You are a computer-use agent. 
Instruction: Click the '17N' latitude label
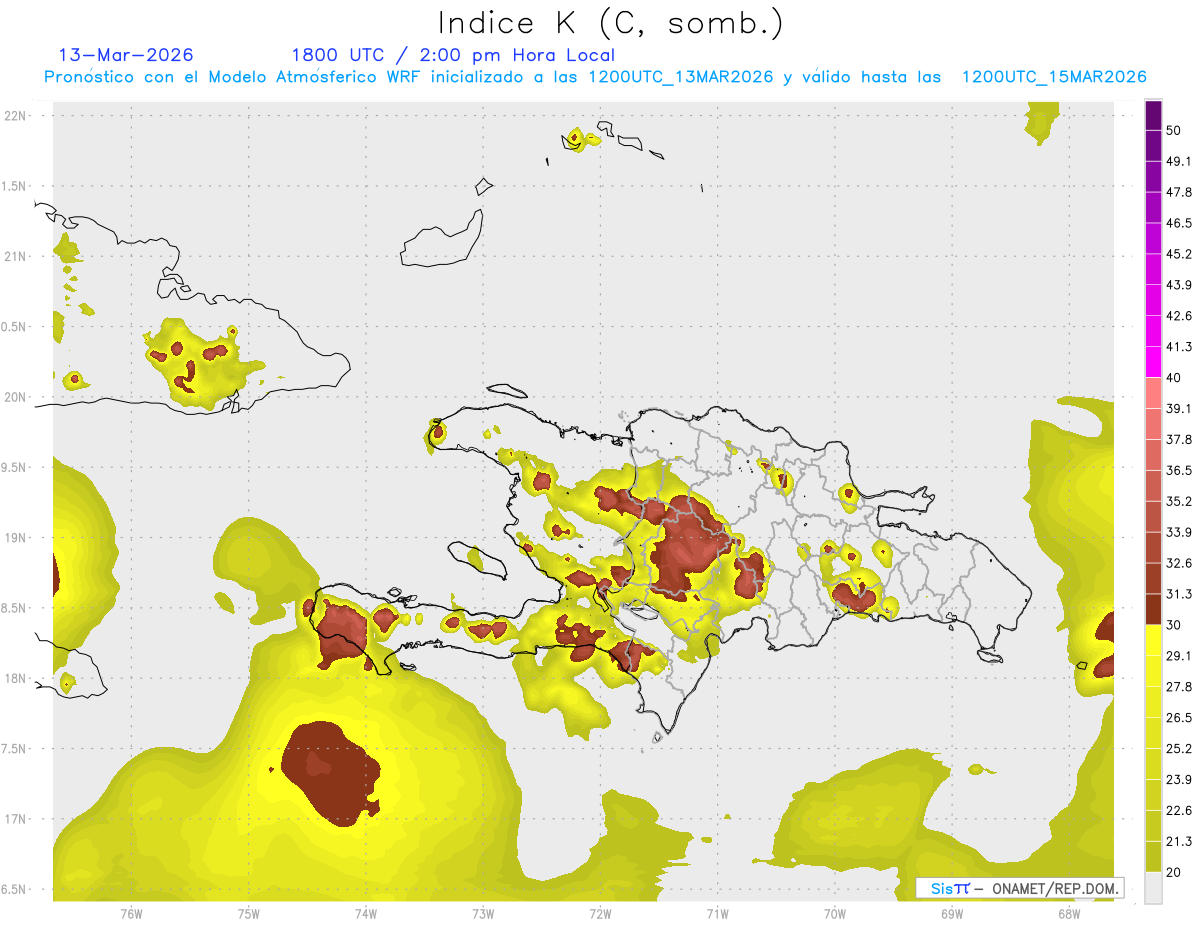coord(16,820)
